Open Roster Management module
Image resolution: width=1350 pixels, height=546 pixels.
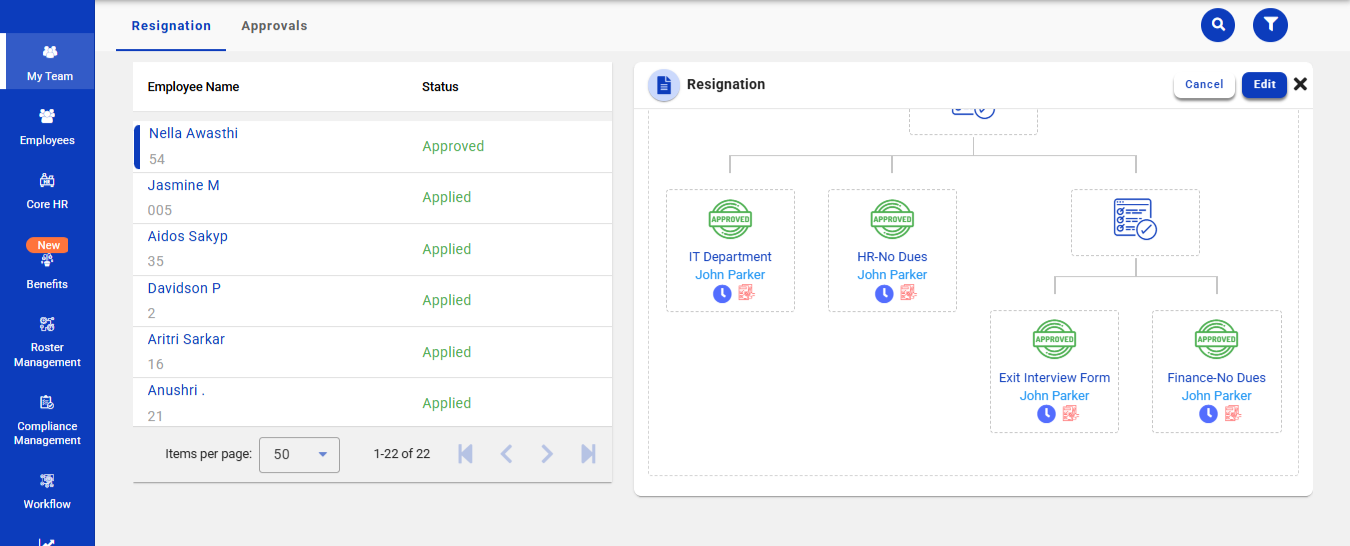click(x=47, y=342)
